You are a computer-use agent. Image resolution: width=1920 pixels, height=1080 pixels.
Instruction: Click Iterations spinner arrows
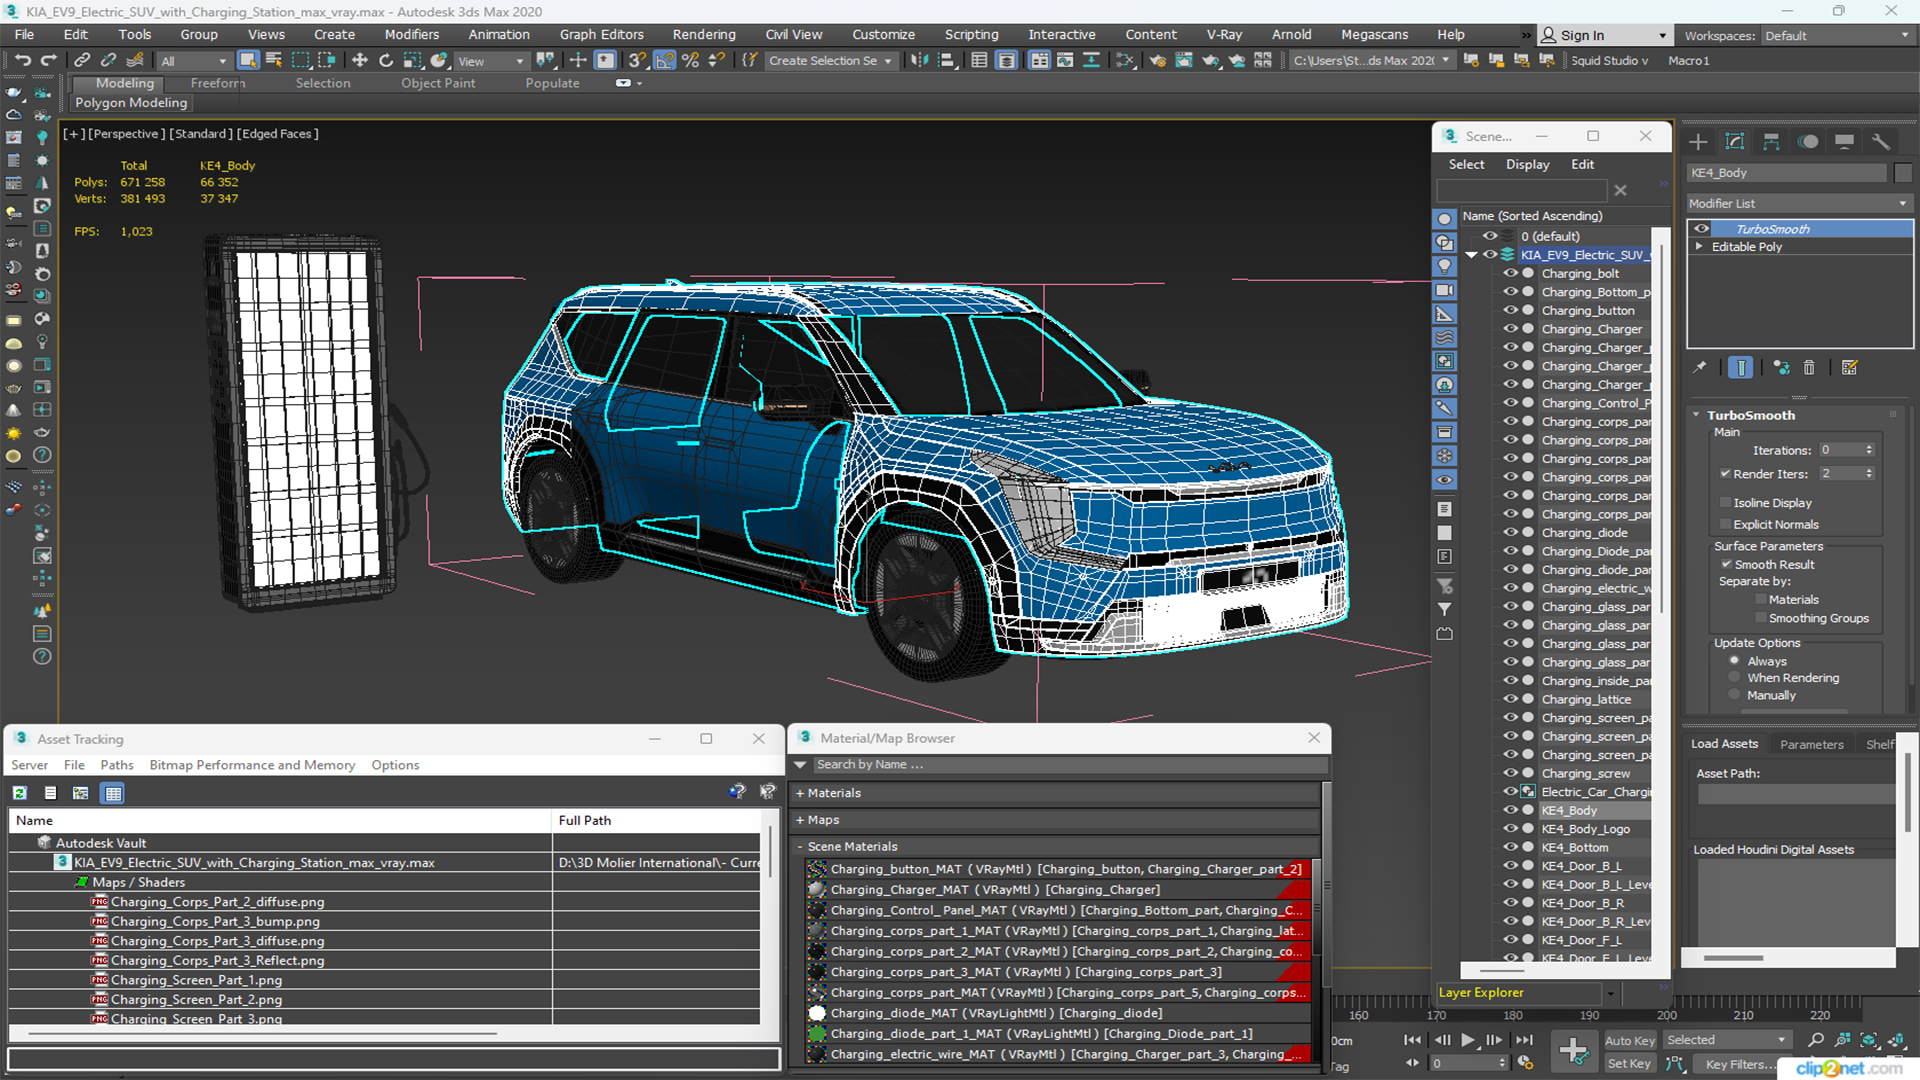point(1869,450)
